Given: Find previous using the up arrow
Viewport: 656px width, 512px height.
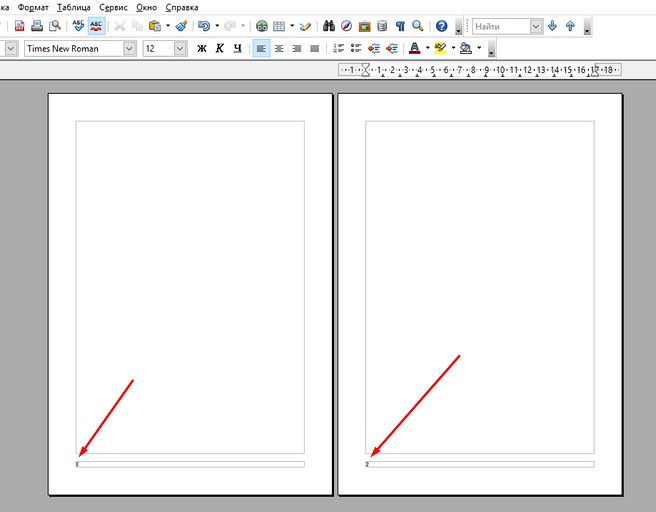Looking at the screenshot, I should point(570,26).
